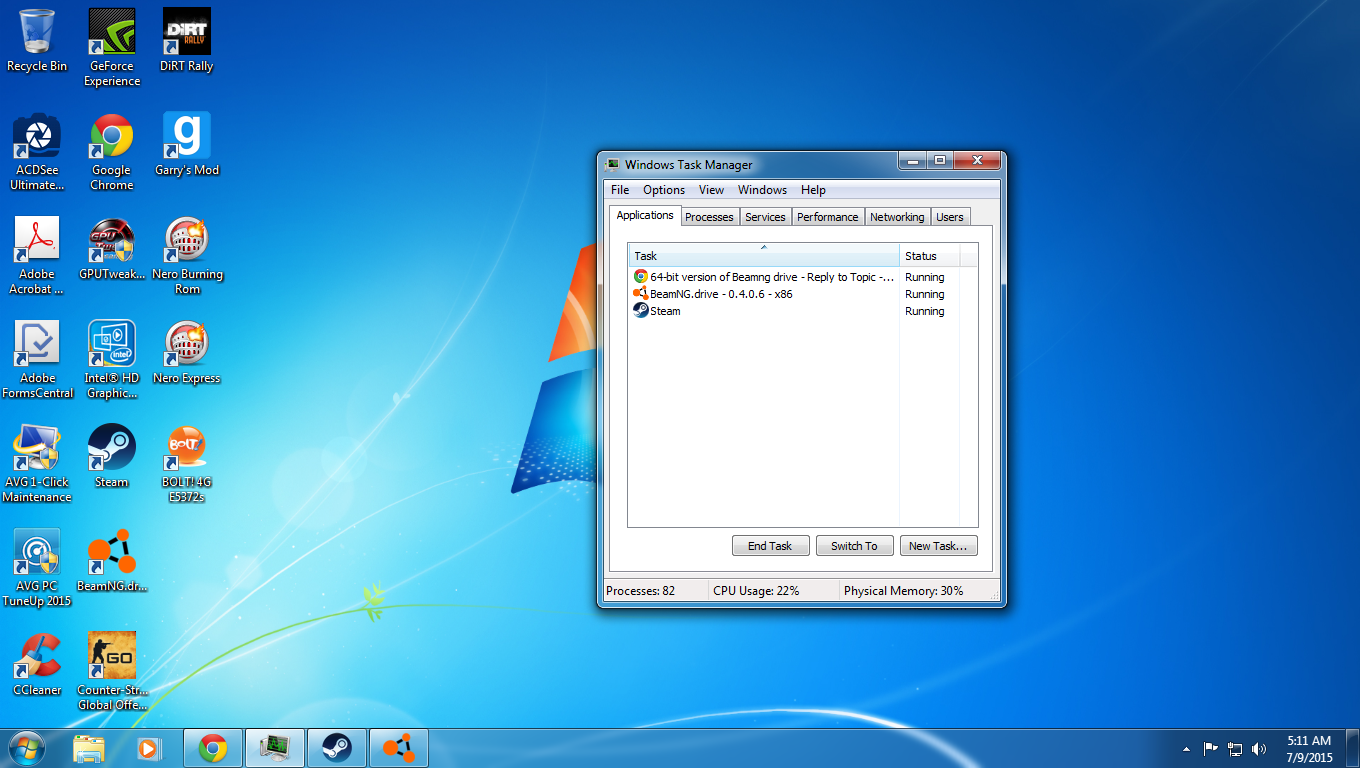Screen dimensions: 1360x768
Task: Switch to Chrome on the taskbar
Action: [x=212, y=748]
